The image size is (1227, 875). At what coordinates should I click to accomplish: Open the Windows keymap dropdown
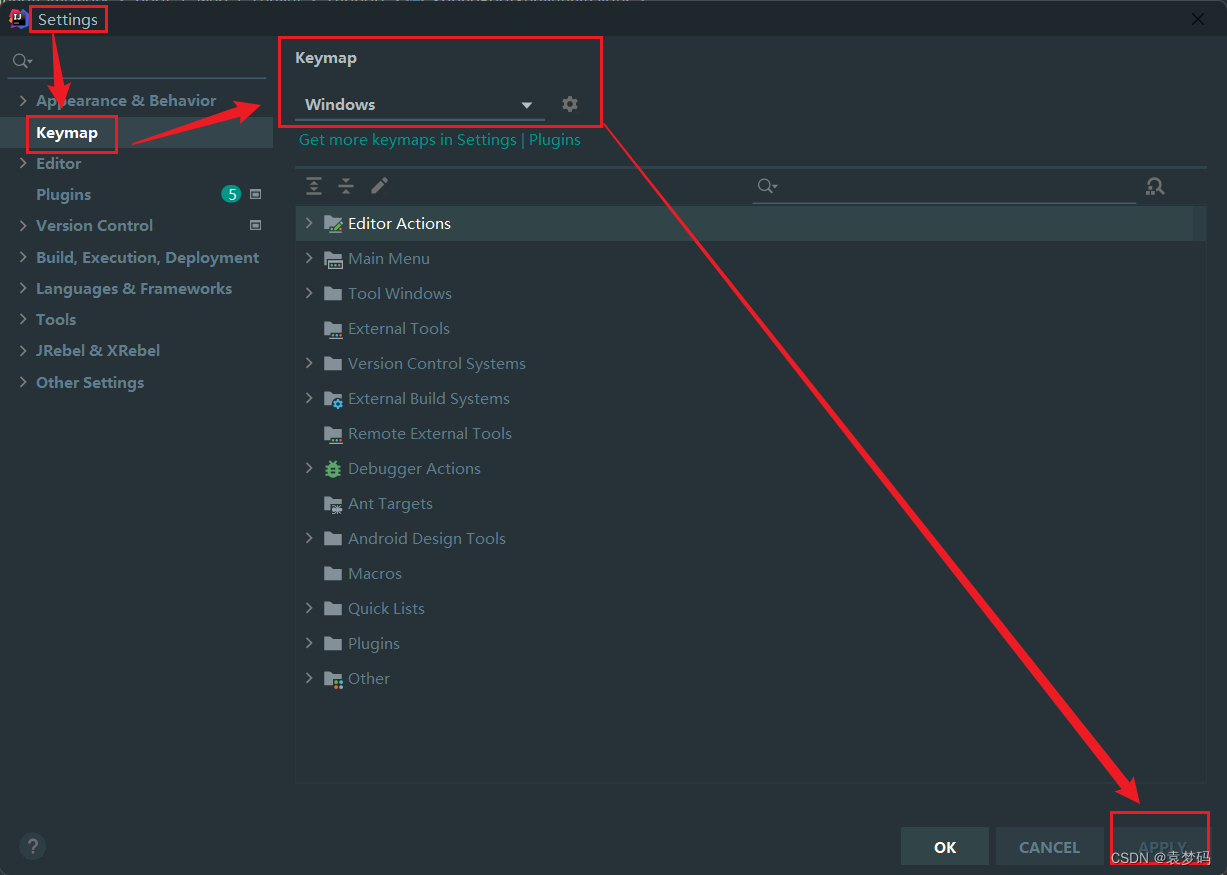click(420, 104)
